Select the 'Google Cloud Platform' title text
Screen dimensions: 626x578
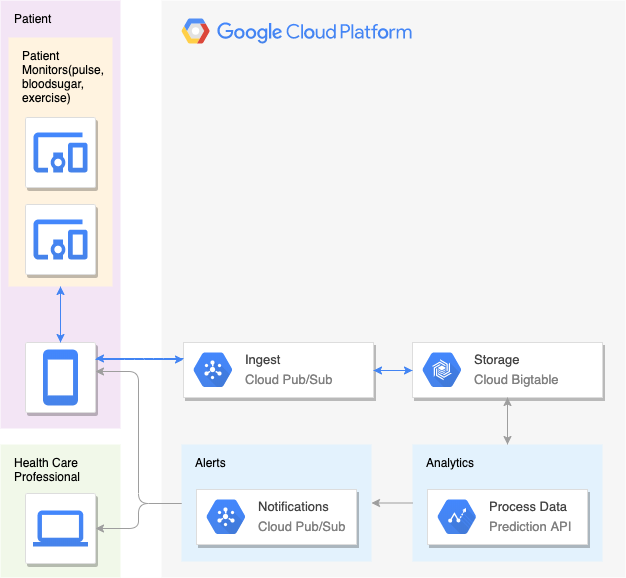[x=314, y=32]
